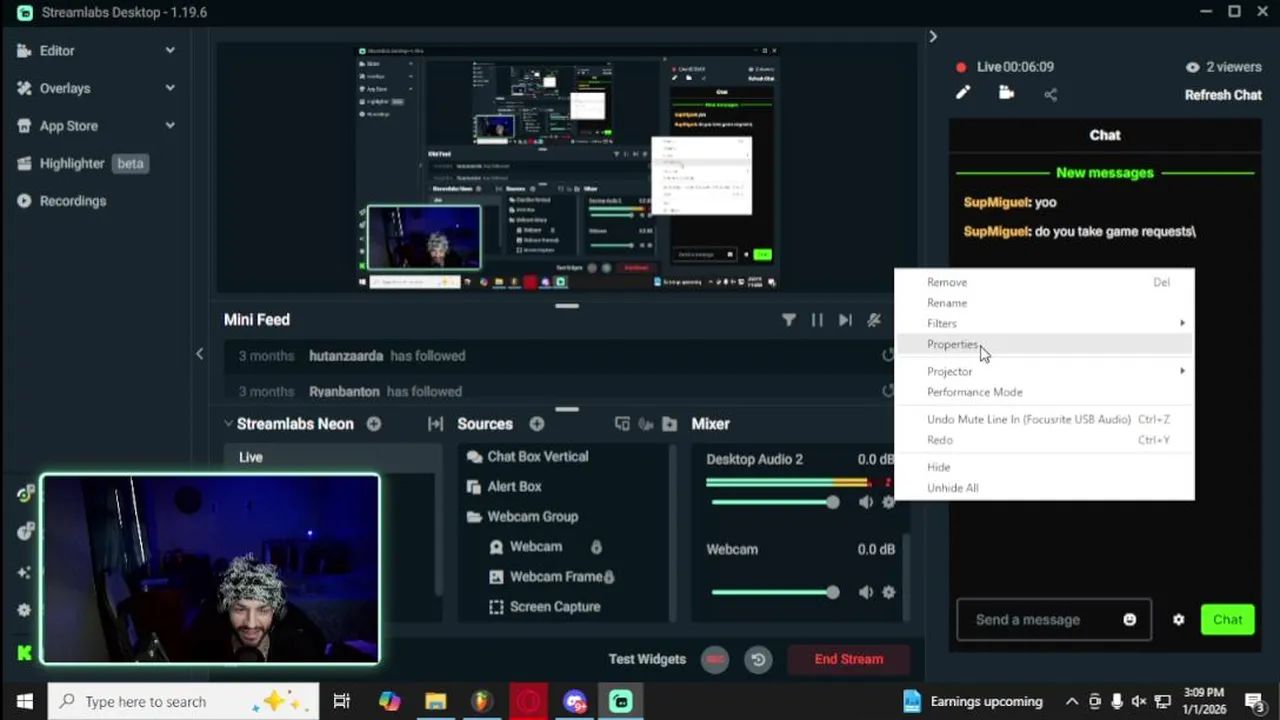Collapse the left editor panel arrow
Viewport: 1280px width, 720px height.
(199, 354)
